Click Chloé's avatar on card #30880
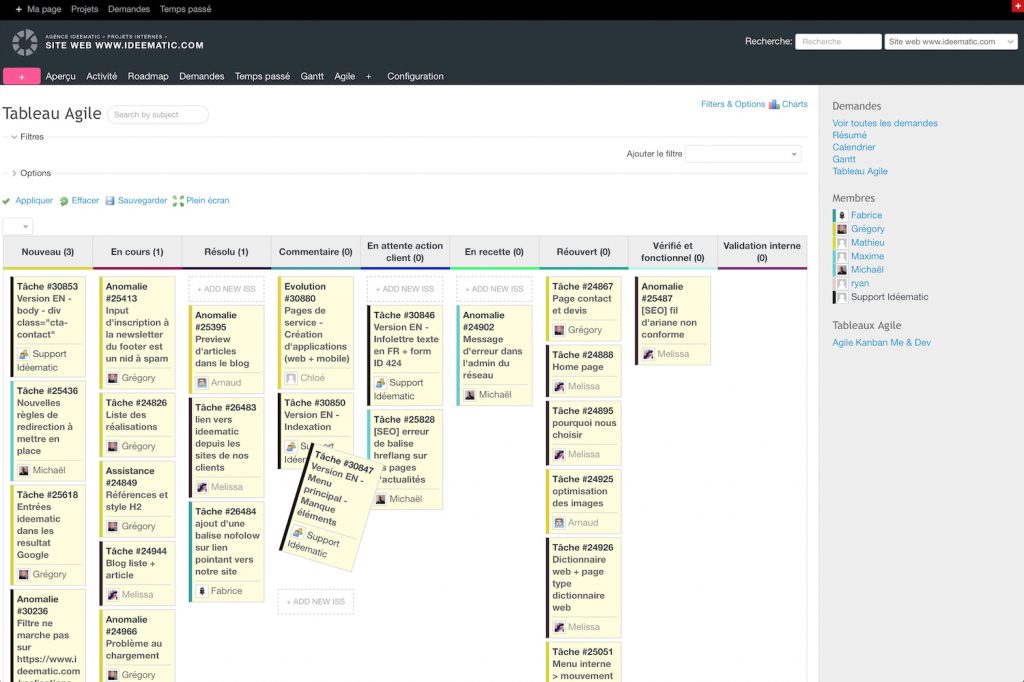Viewport: 1024px width, 682px height. click(x=291, y=378)
